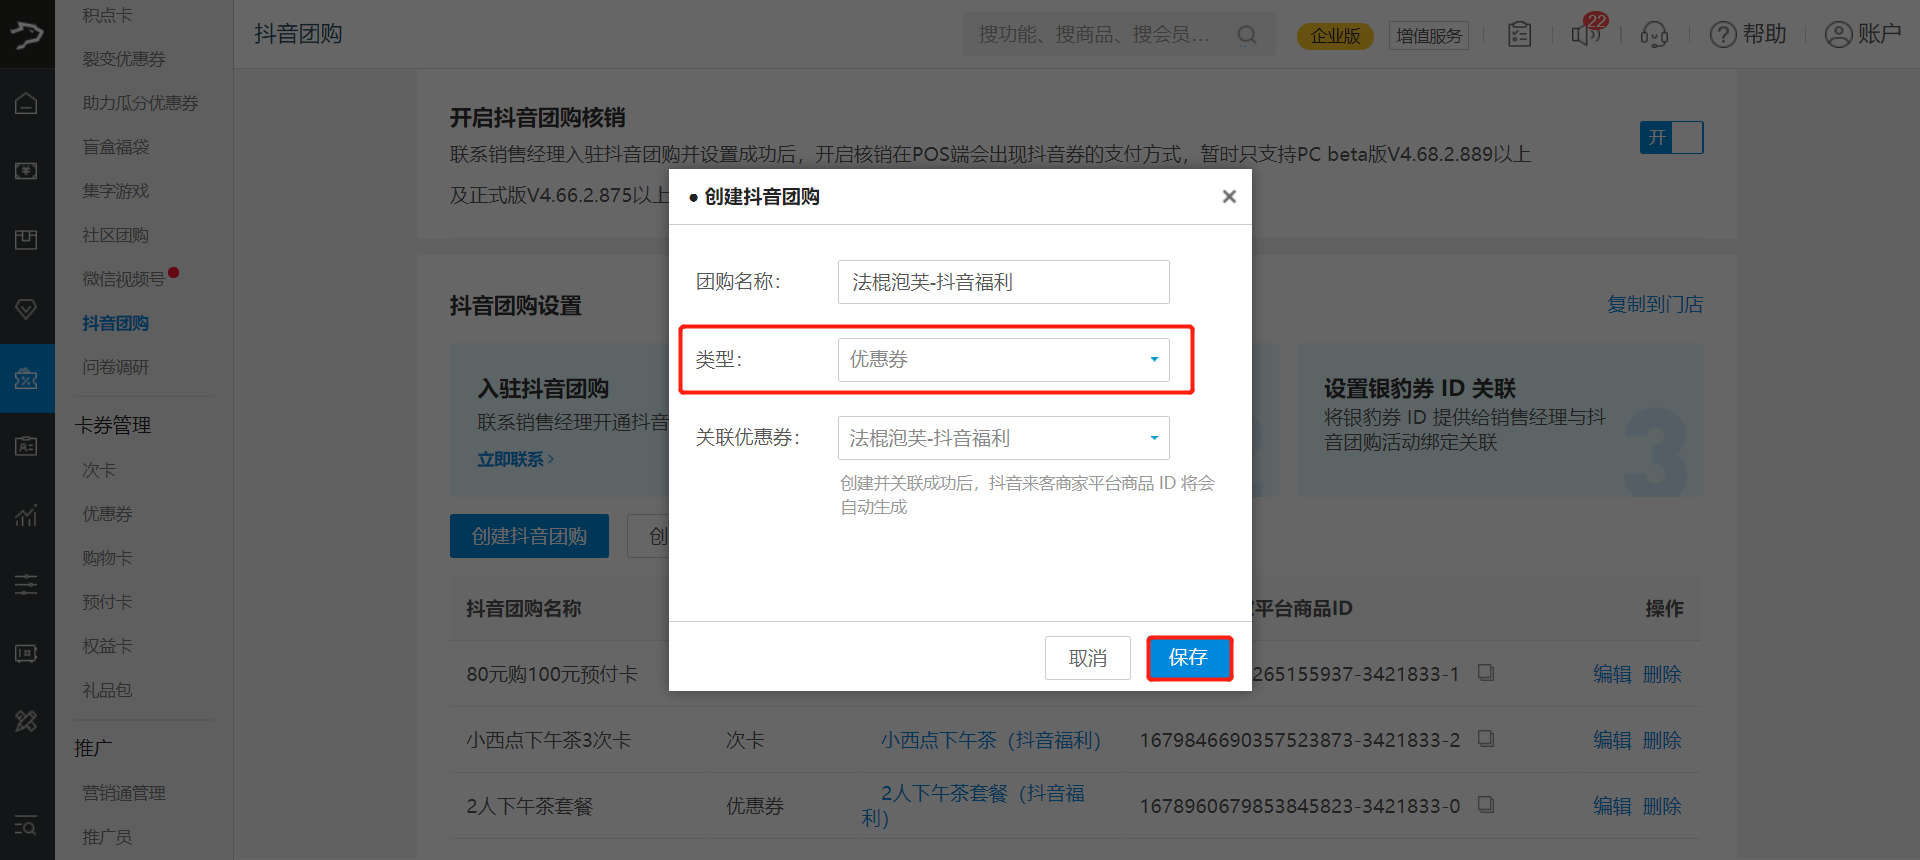Image resolution: width=1920 pixels, height=860 pixels.
Task: Delete the 80元购100元预付卡 row
Action: click(1662, 674)
